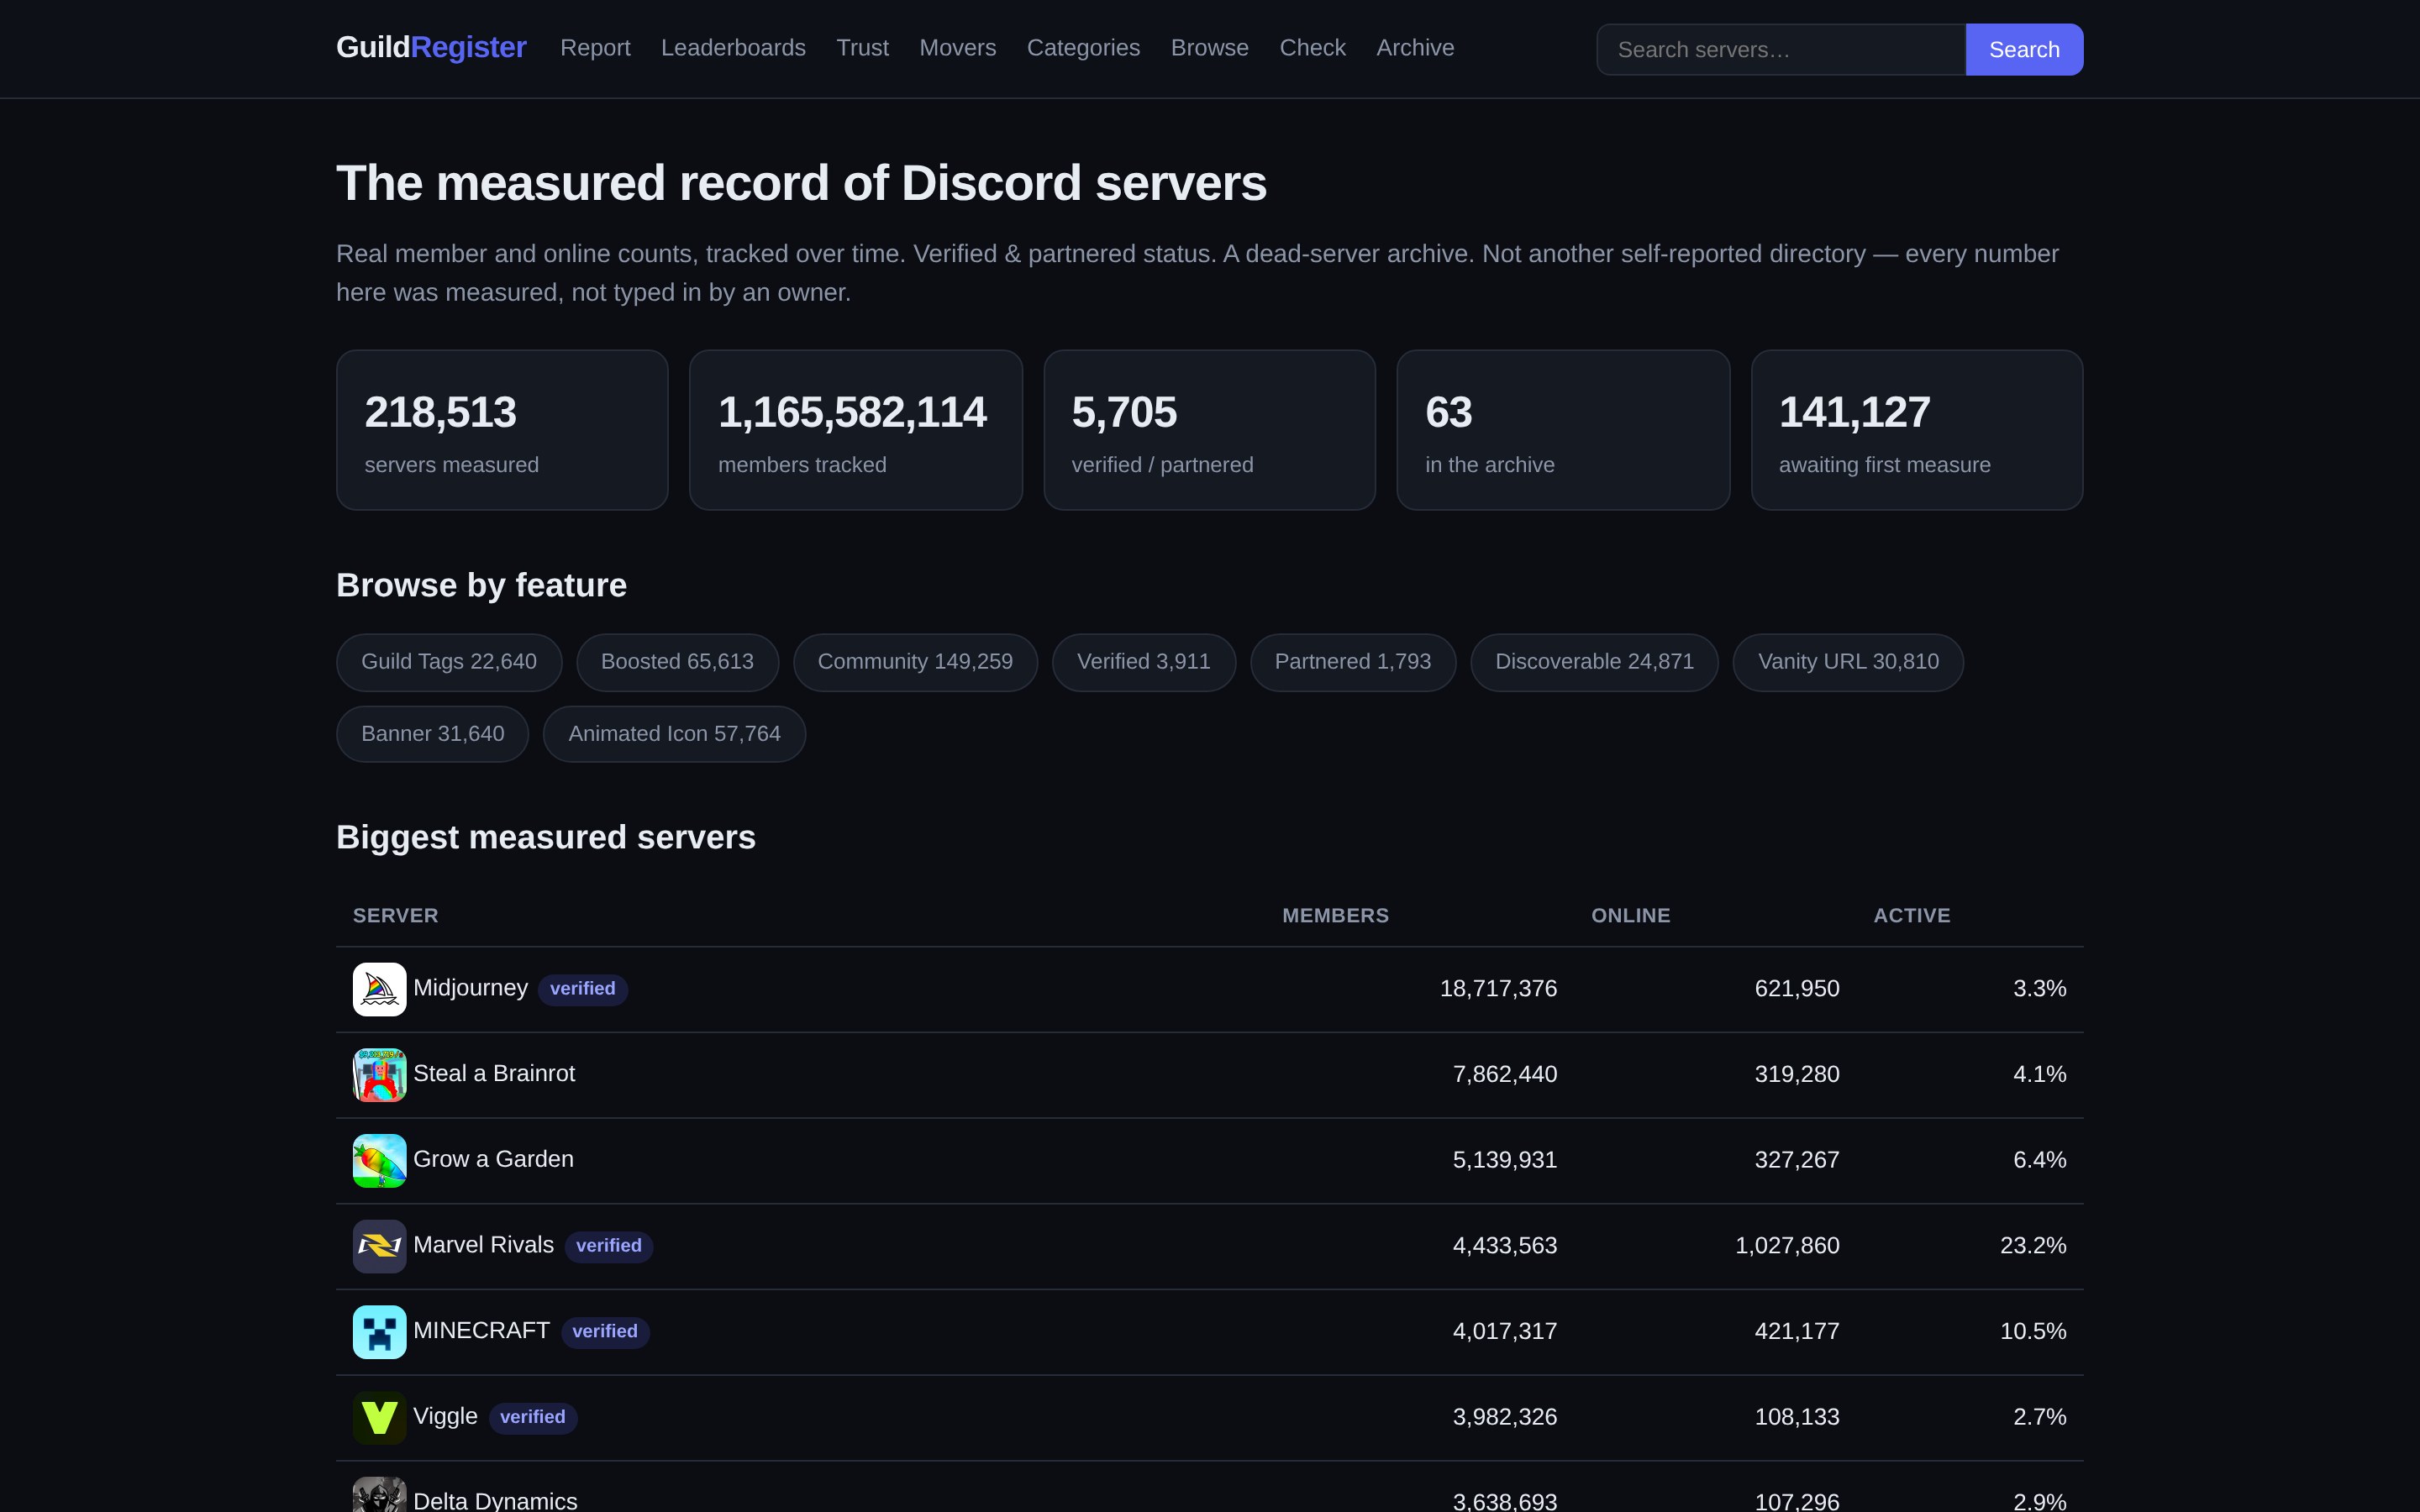Click the verified badge beside Marvel Rivals
The width and height of the screenshot is (2420, 1512).
coord(609,1246)
